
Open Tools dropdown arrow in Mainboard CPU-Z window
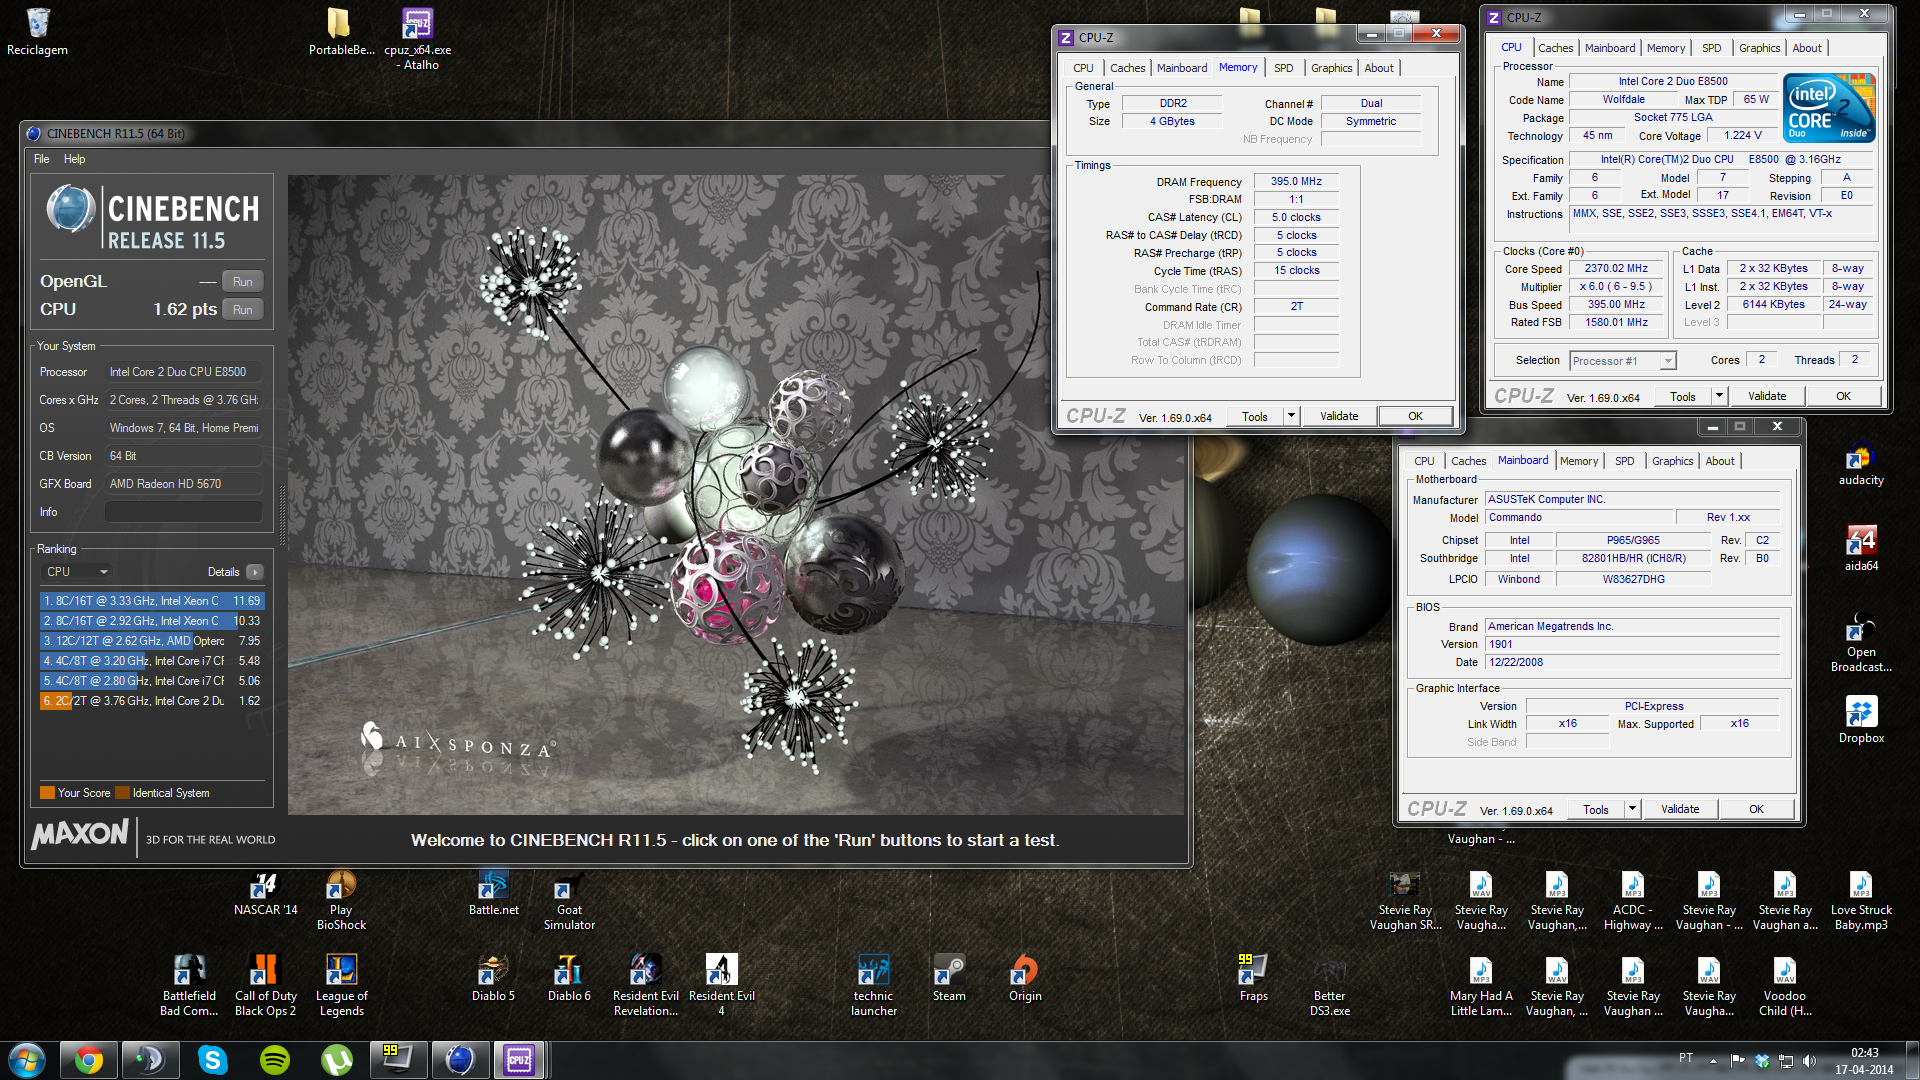(x=1632, y=810)
